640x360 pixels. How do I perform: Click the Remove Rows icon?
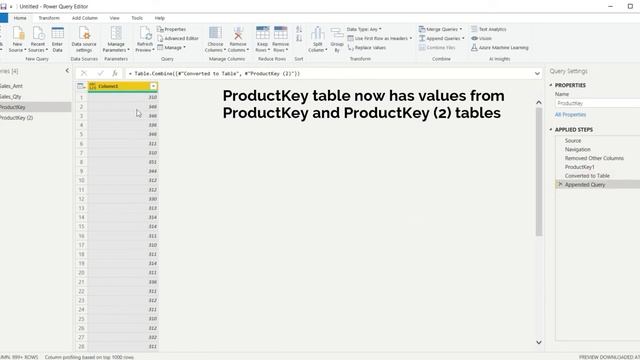coord(280,33)
